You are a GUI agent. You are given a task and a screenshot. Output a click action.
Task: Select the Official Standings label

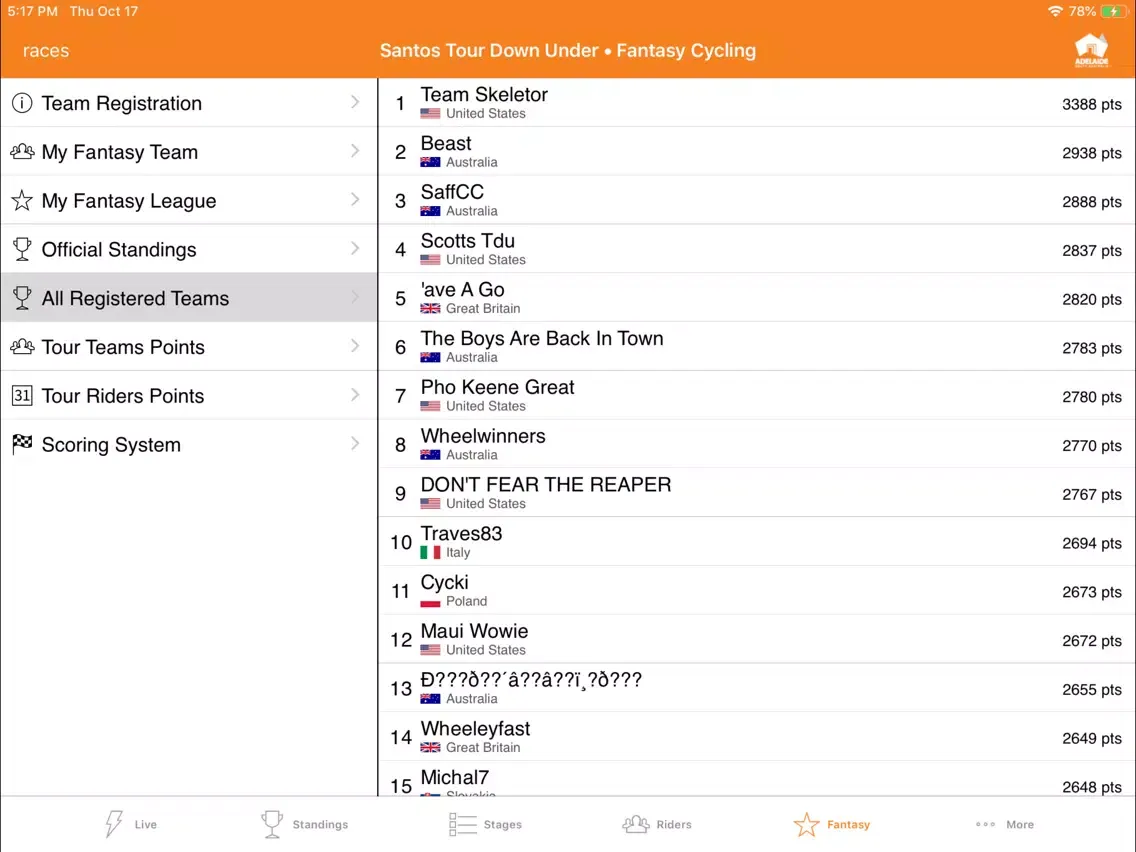[x=119, y=249]
